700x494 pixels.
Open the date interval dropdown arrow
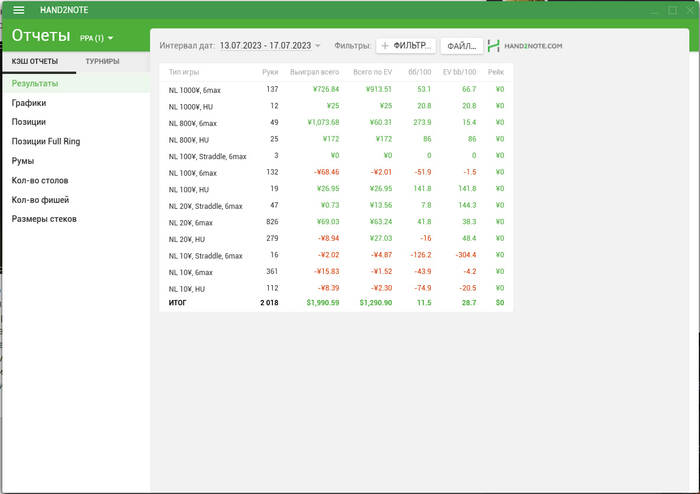click(317, 46)
